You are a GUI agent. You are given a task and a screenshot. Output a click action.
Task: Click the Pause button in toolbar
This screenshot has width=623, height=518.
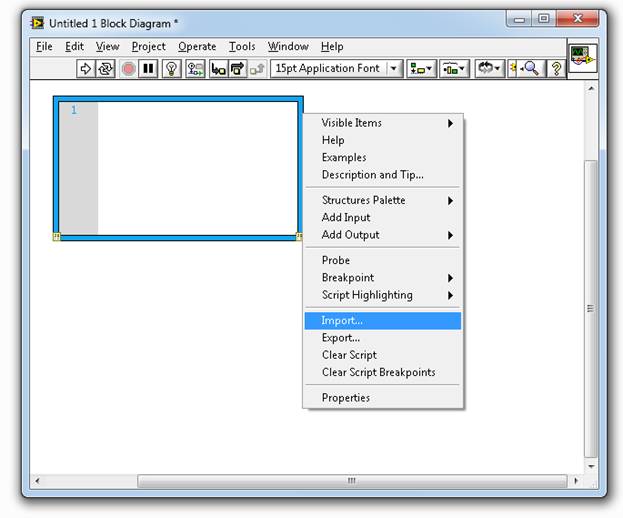[x=148, y=69]
